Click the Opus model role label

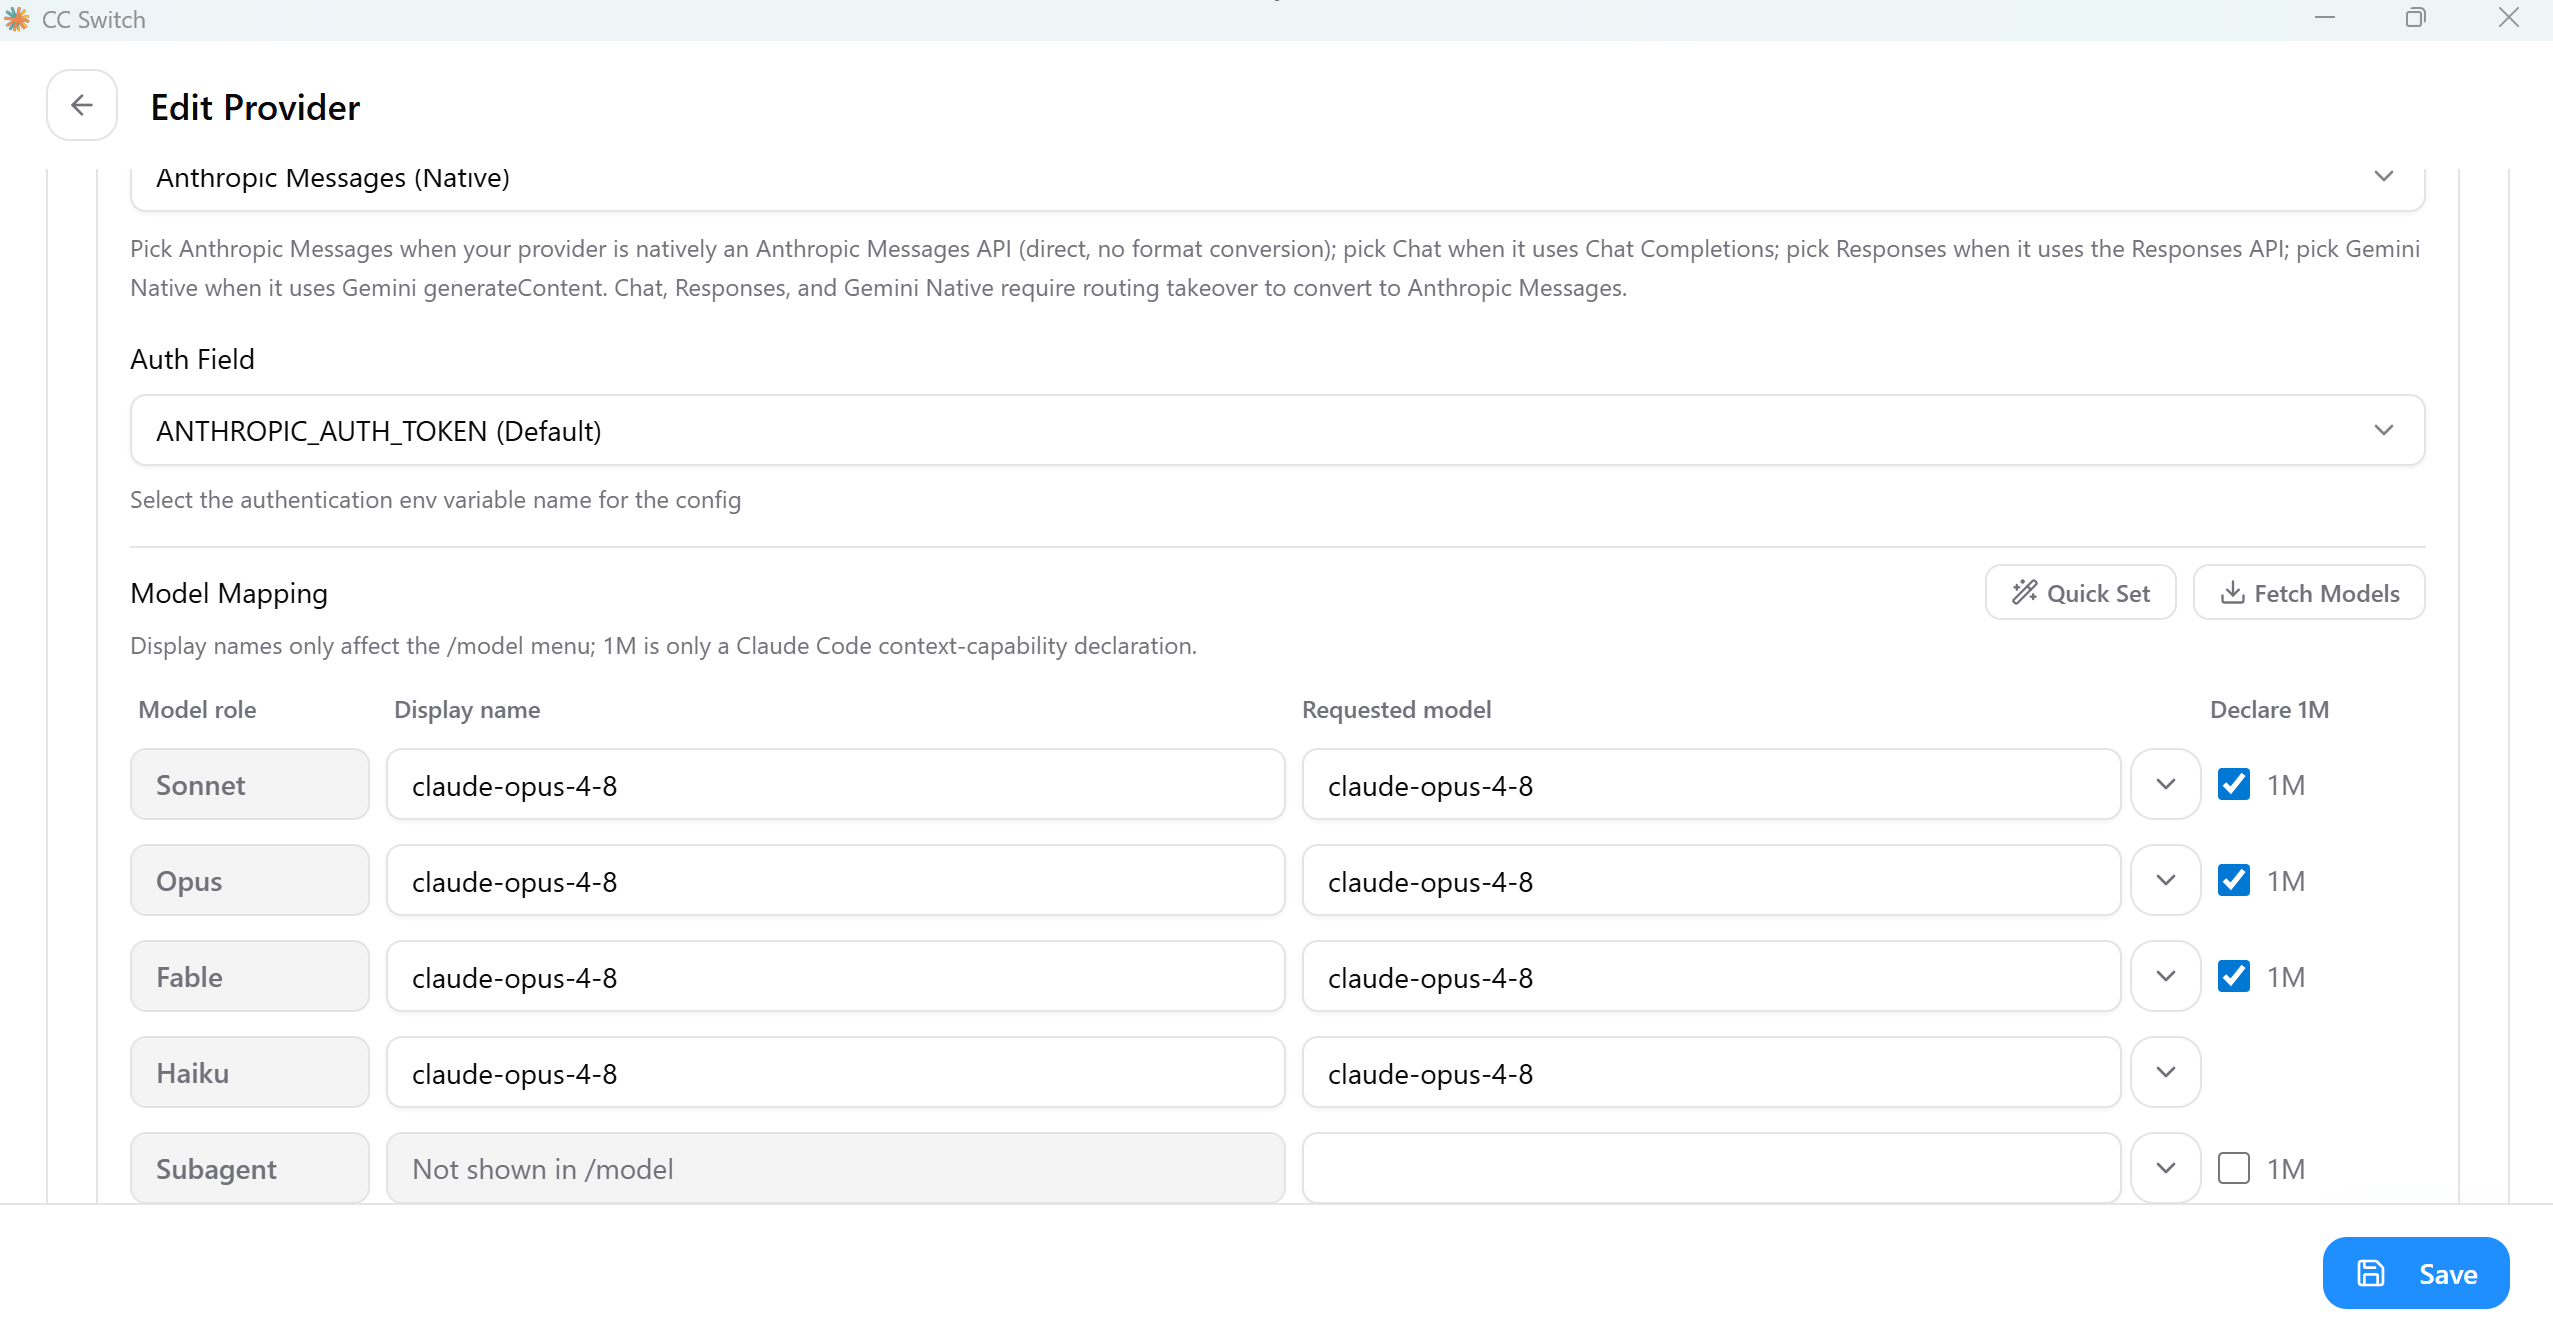tap(250, 881)
